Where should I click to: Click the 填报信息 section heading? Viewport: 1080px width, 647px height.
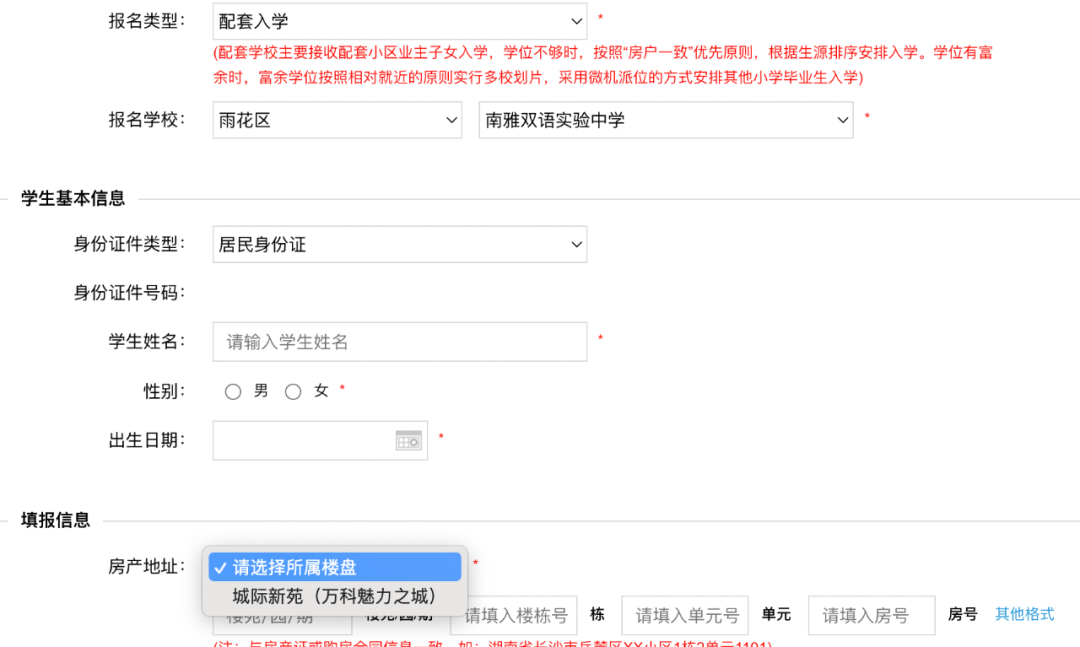[56, 520]
